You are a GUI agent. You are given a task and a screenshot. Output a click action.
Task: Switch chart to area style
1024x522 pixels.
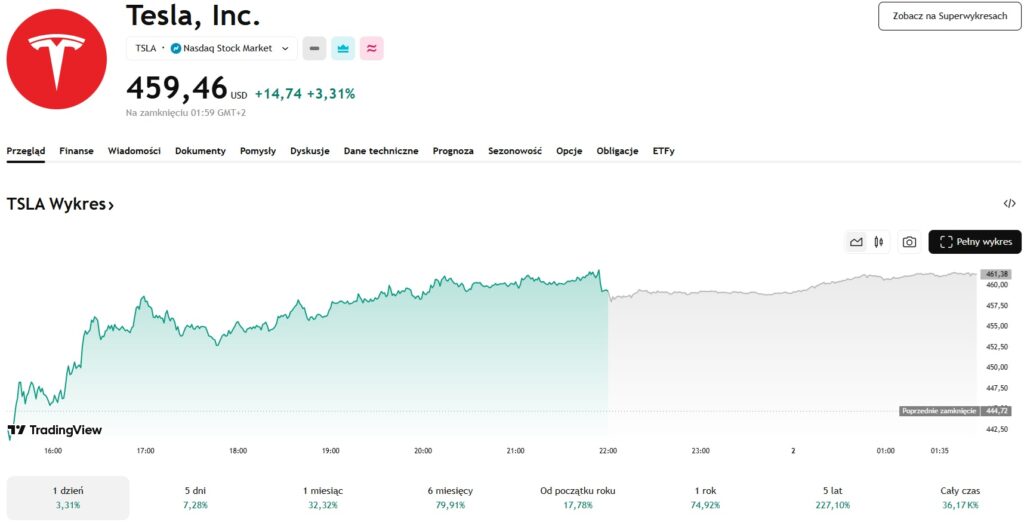coord(856,242)
